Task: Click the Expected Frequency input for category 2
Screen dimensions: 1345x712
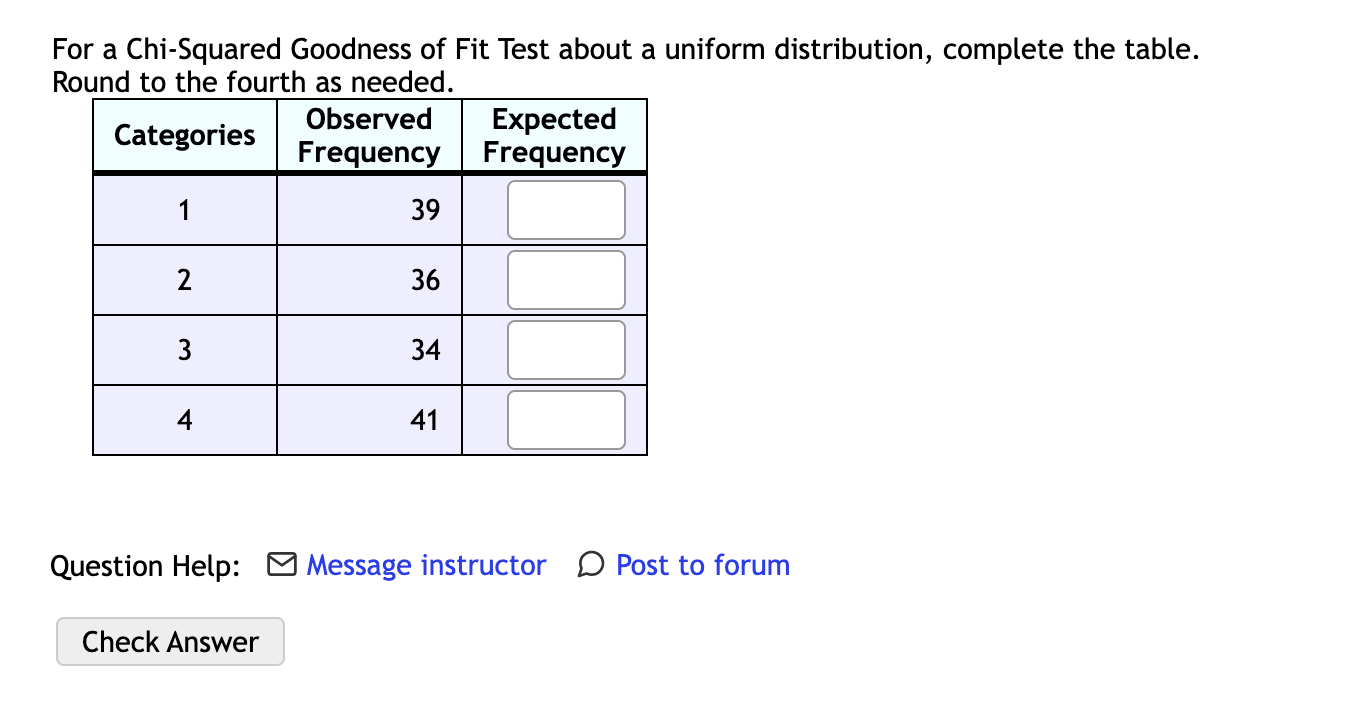Action: [566, 280]
